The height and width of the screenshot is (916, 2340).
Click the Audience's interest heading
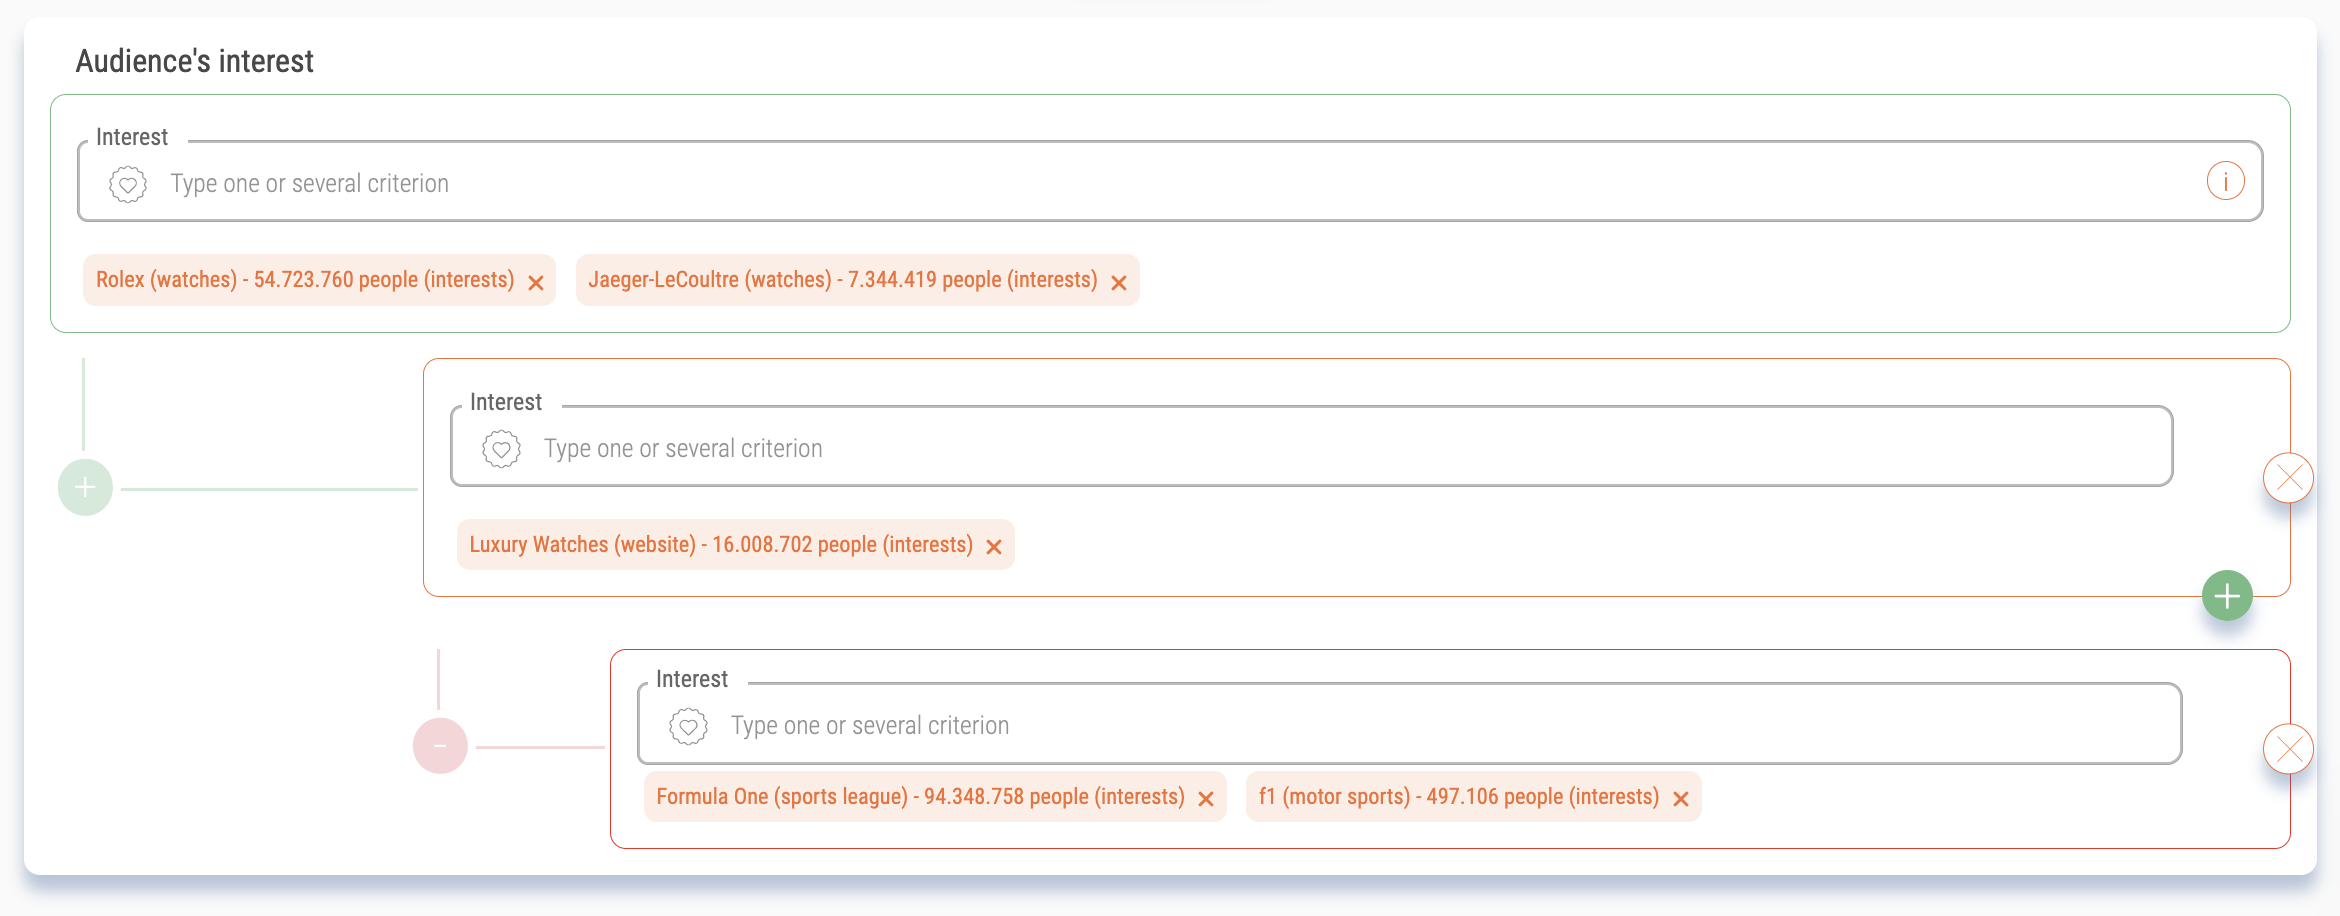pyautogui.click(x=195, y=61)
